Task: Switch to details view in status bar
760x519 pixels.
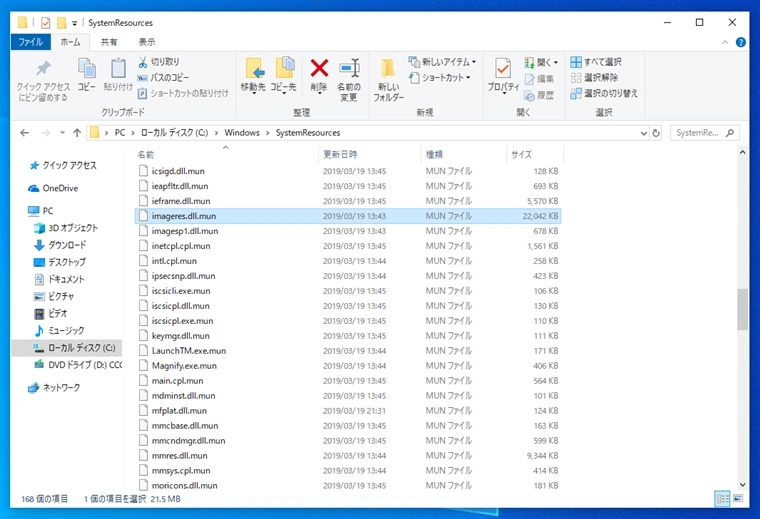Action: [x=723, y=499]
